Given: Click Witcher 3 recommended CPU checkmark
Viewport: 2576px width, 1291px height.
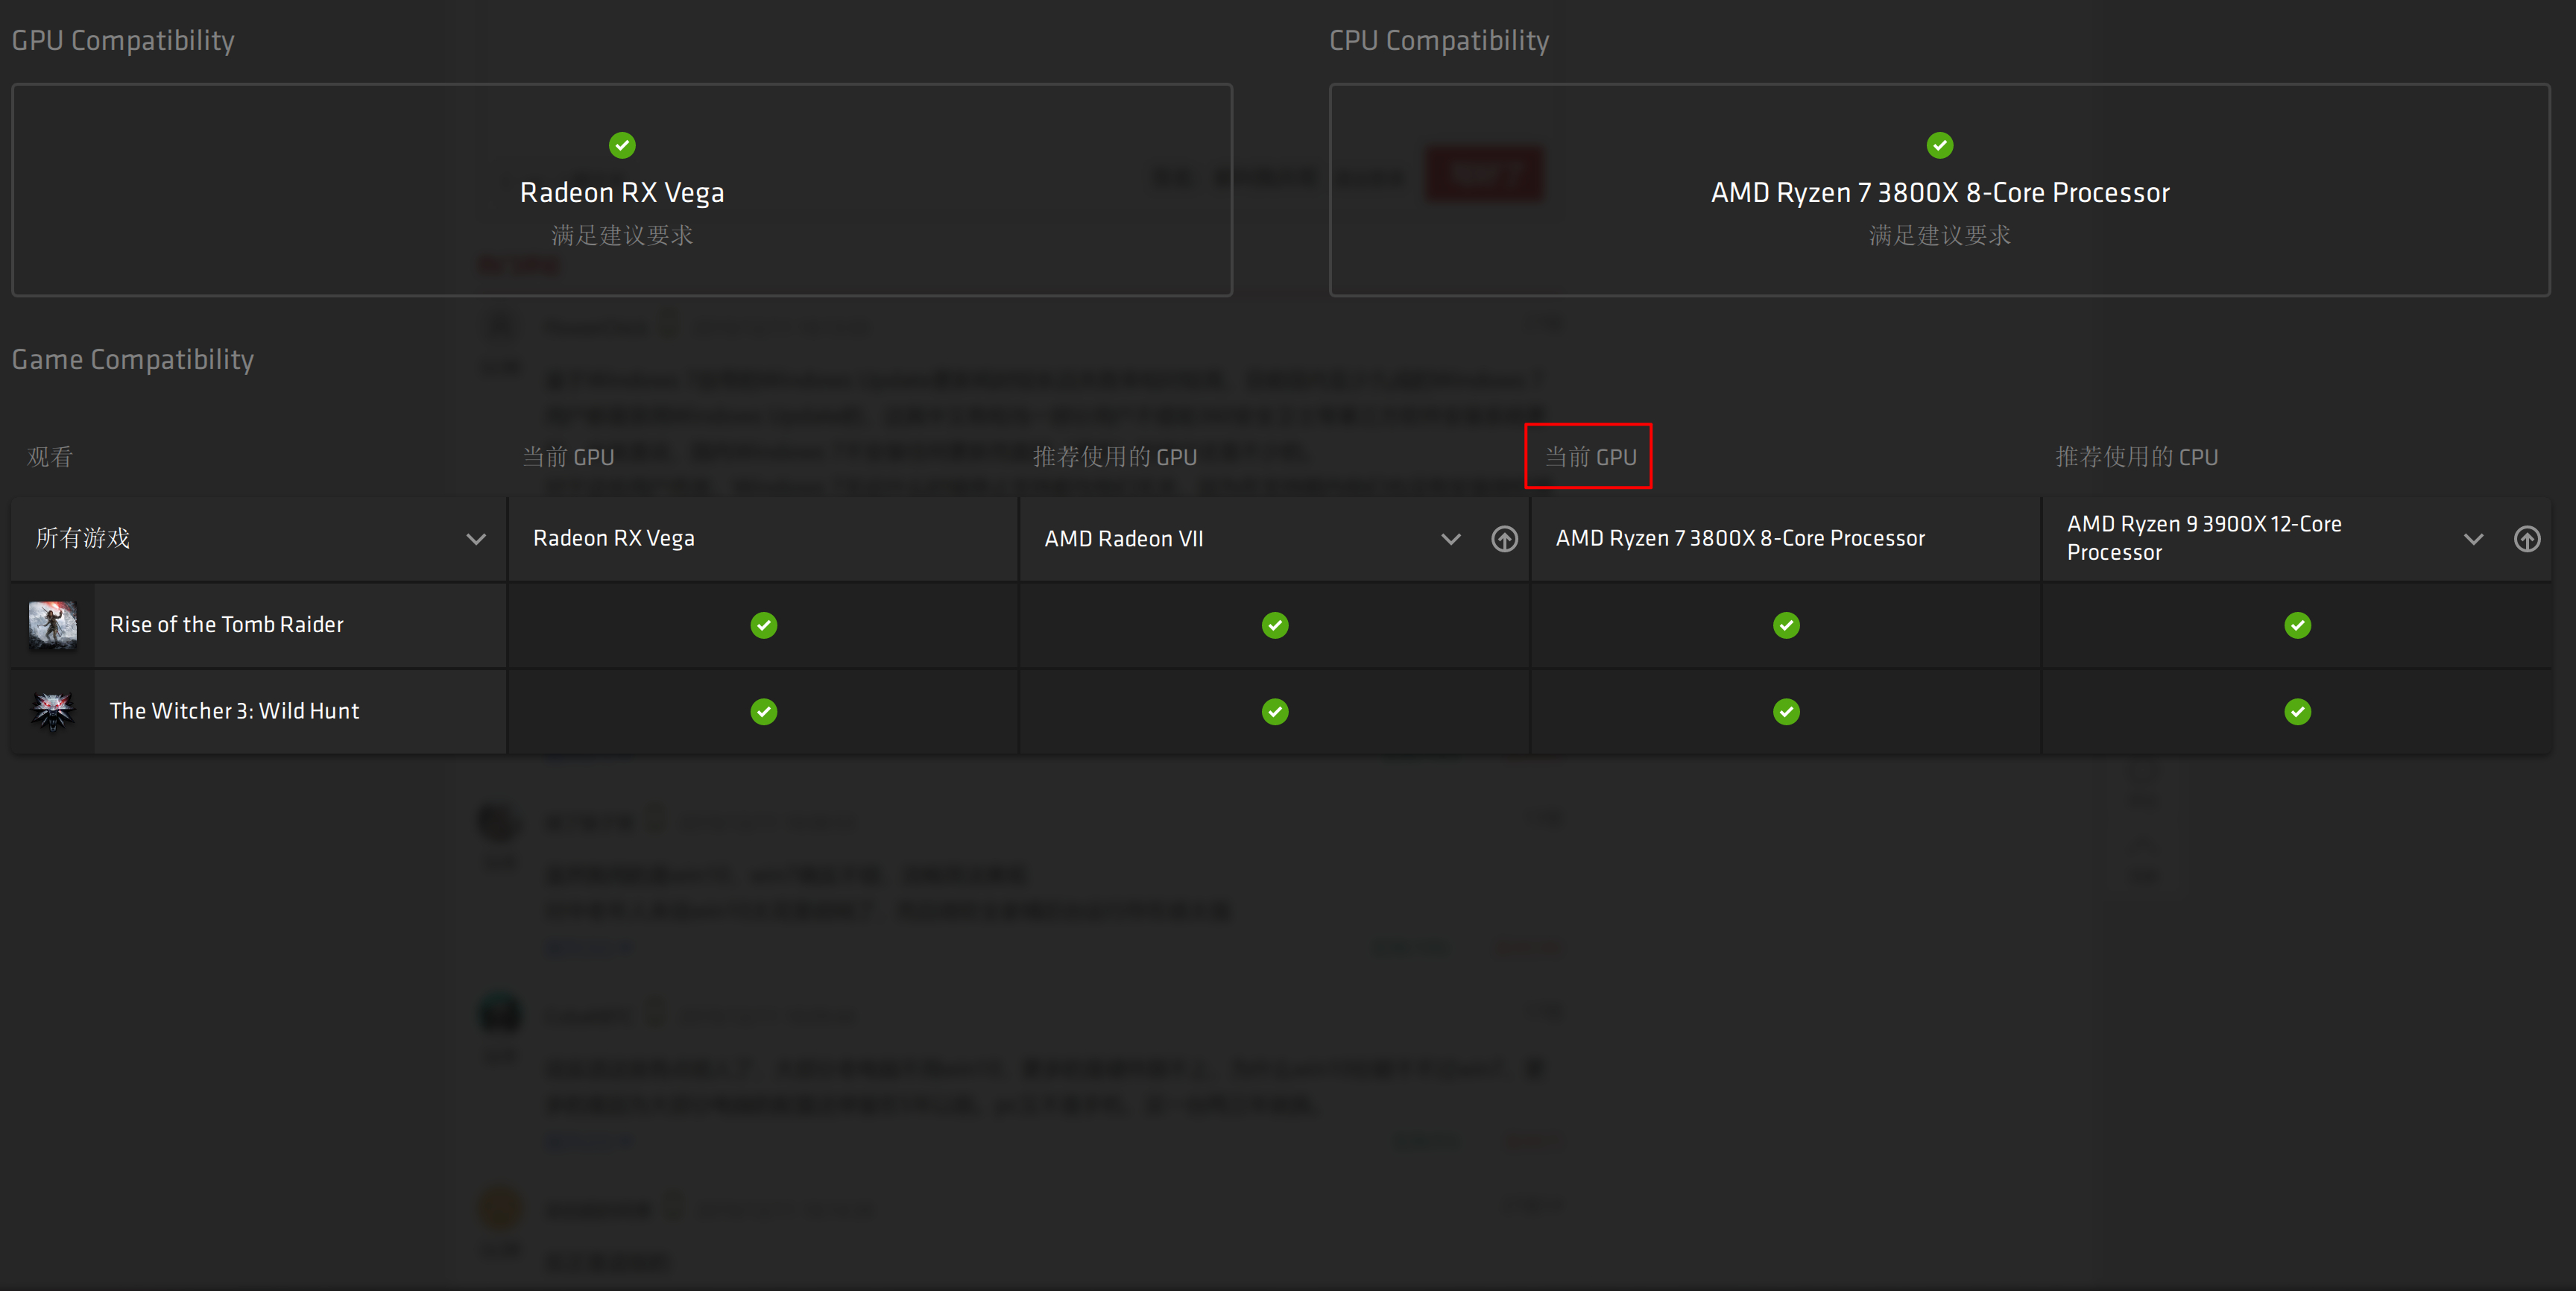Looking at the screenshot, I should coord(2297,711).
